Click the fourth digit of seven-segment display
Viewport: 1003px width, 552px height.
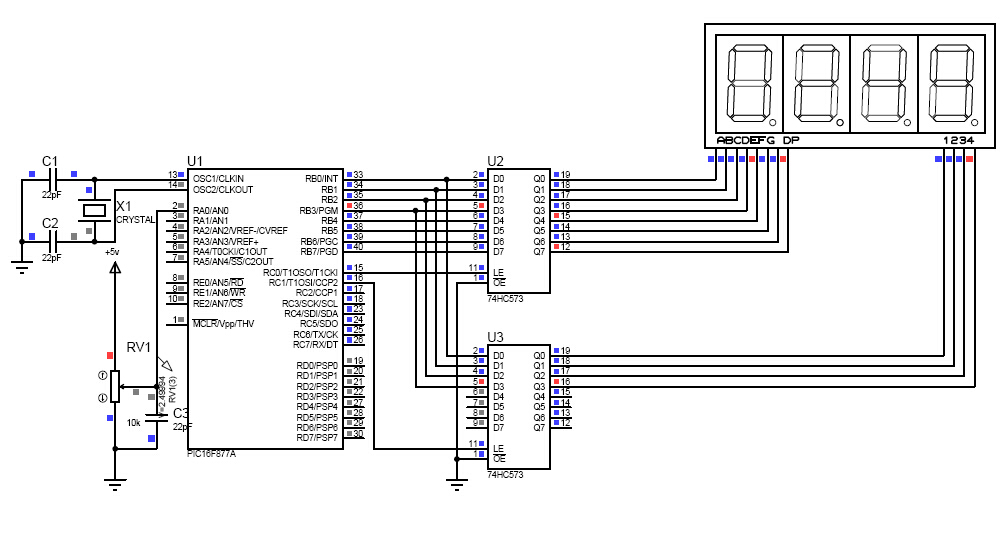pyautogui.click(x=952, y=84)
